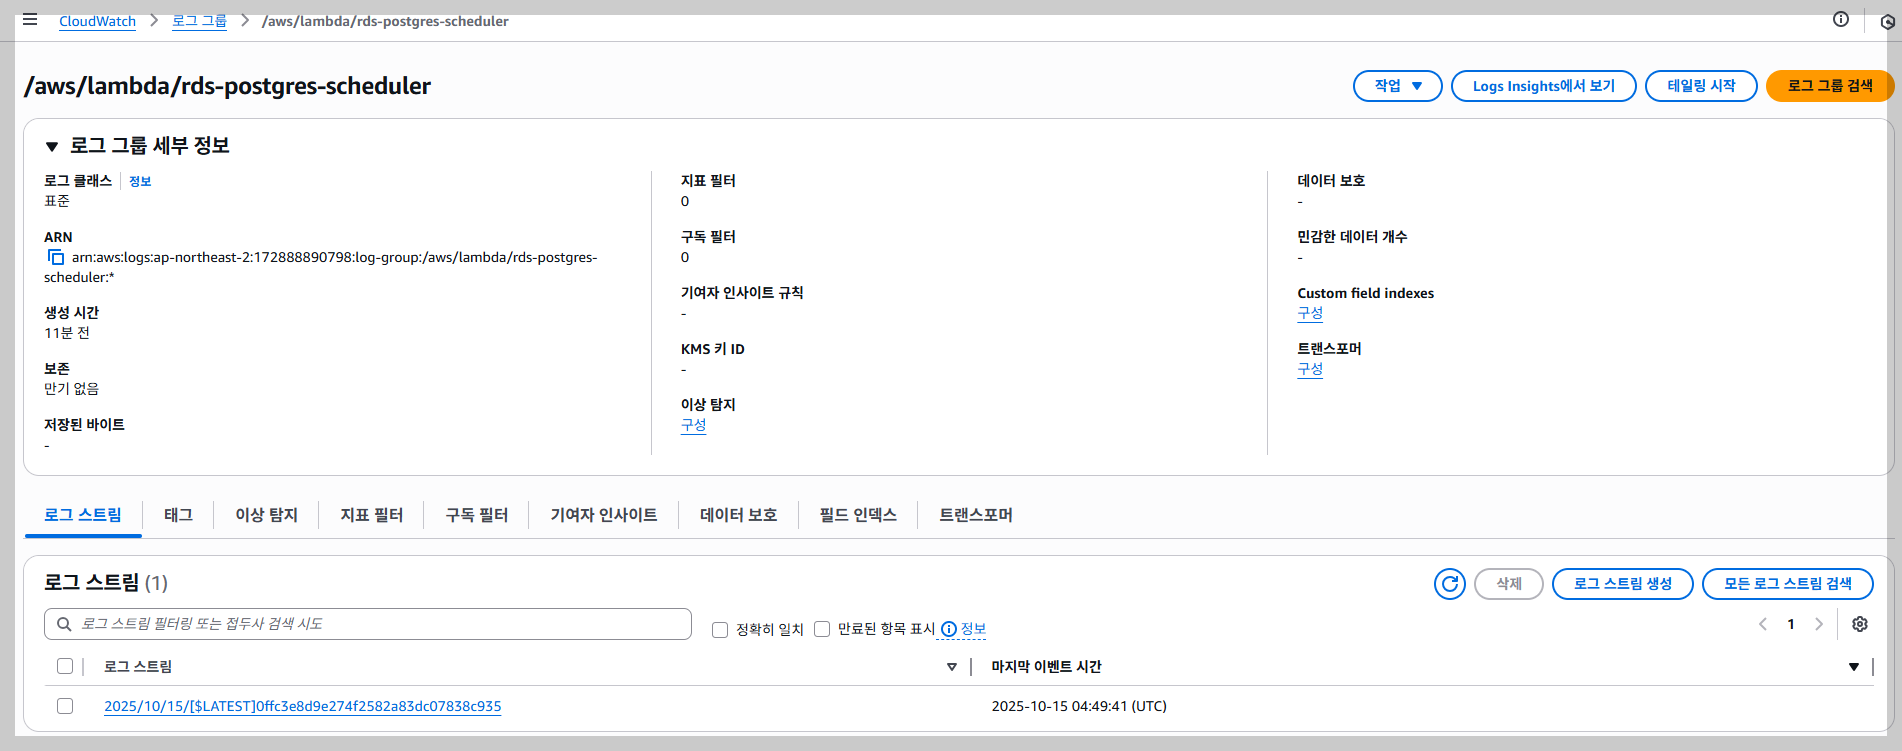1902x751 pixels.
Task: Switch to the 로그 스트림 tab
Action: 83,515
